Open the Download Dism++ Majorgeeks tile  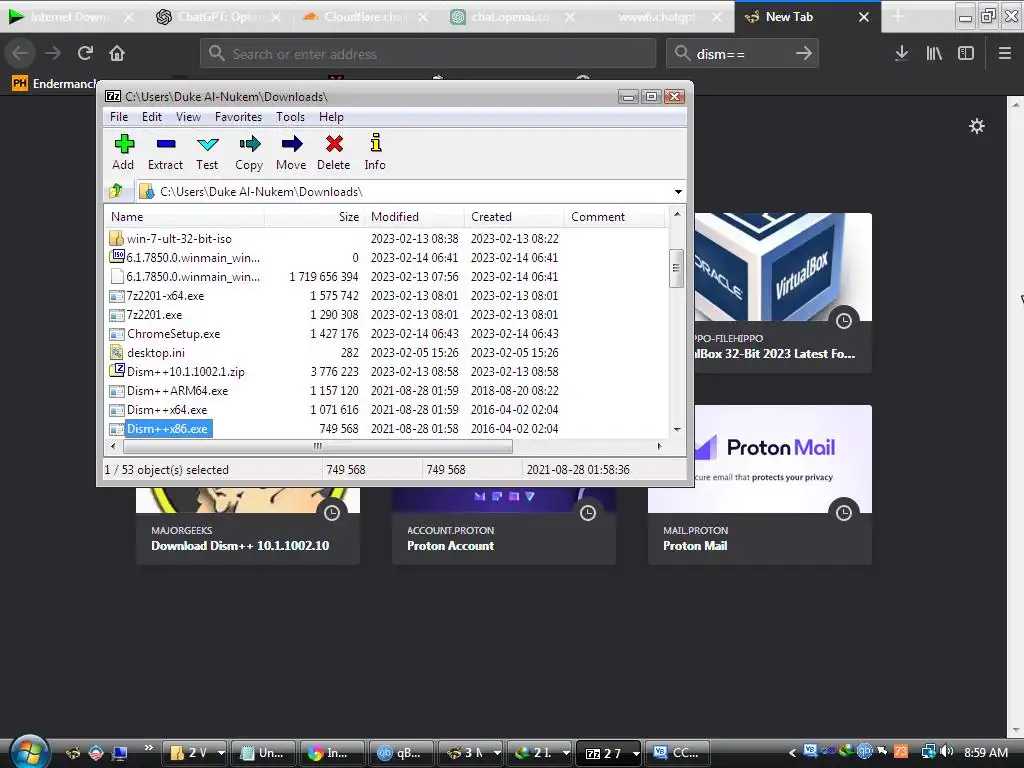248,526
